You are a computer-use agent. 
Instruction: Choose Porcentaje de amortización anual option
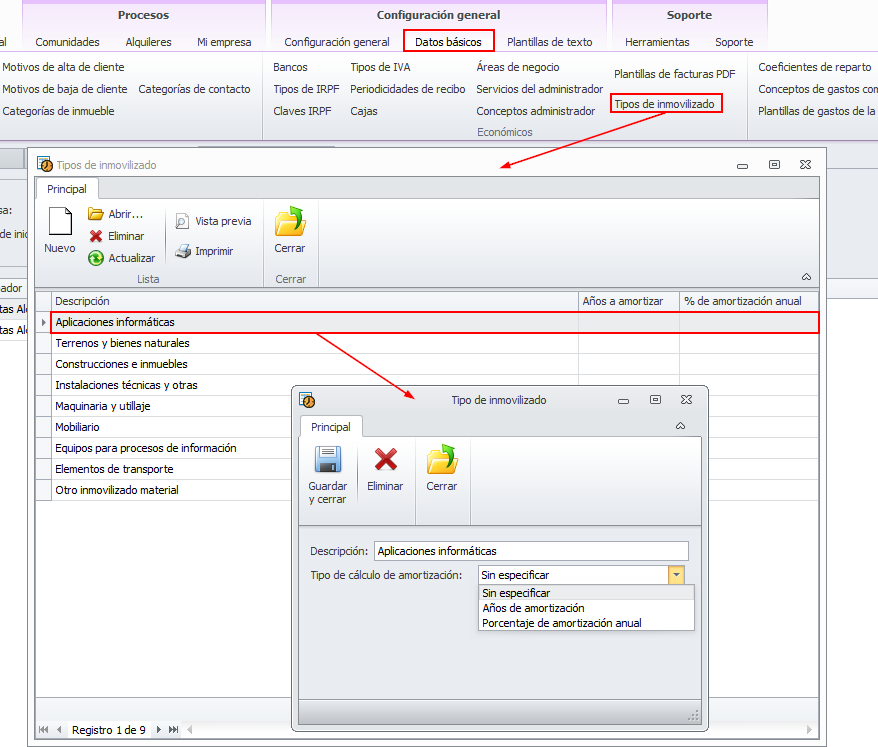[586, 623]
